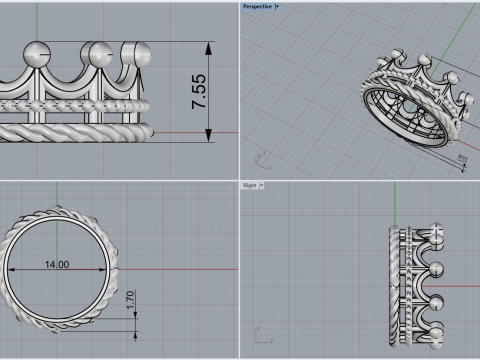Open the Perspective viewport dropdown arrow
This screenshot has height=360, width=480.
(277, 6)
